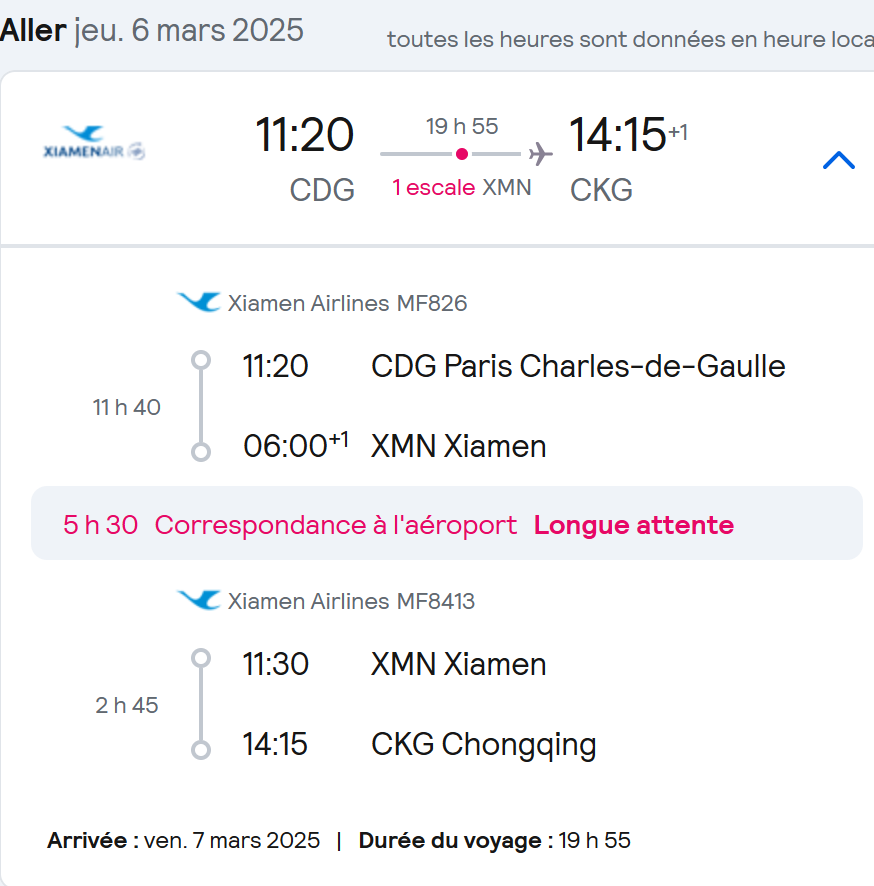
Task: Select the '1 escale XMN' label
Action: 462,188
